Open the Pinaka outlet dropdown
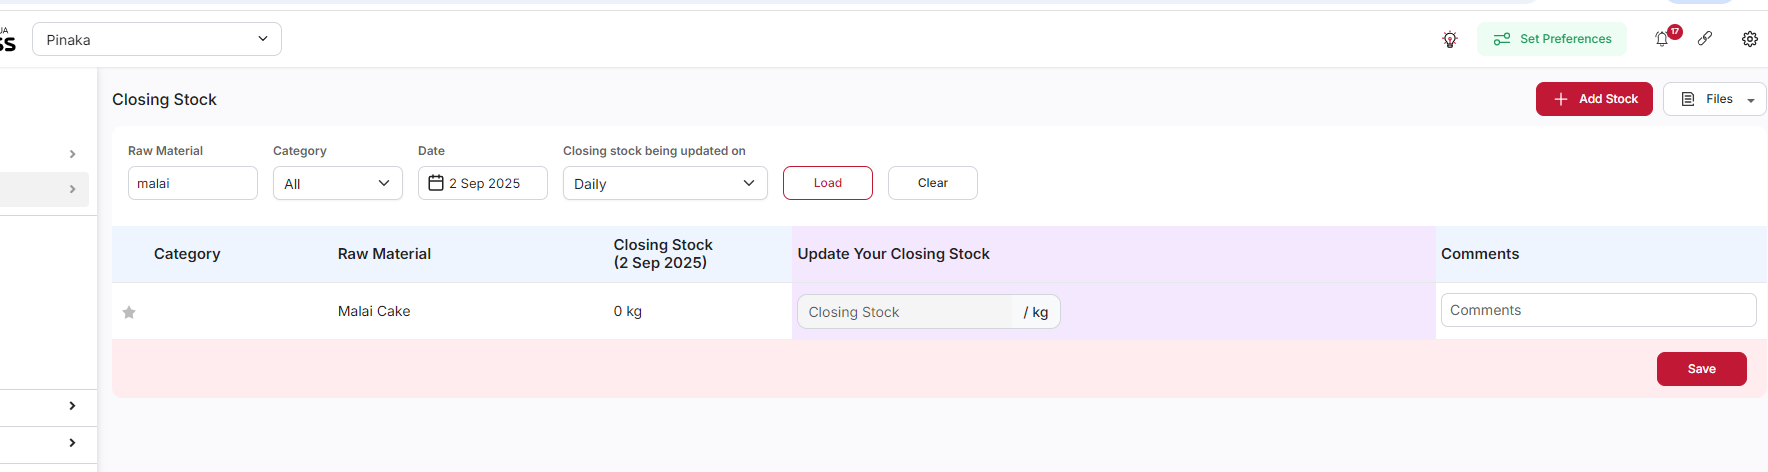This screenshot has height=472, width=1768. pos(157,39)
